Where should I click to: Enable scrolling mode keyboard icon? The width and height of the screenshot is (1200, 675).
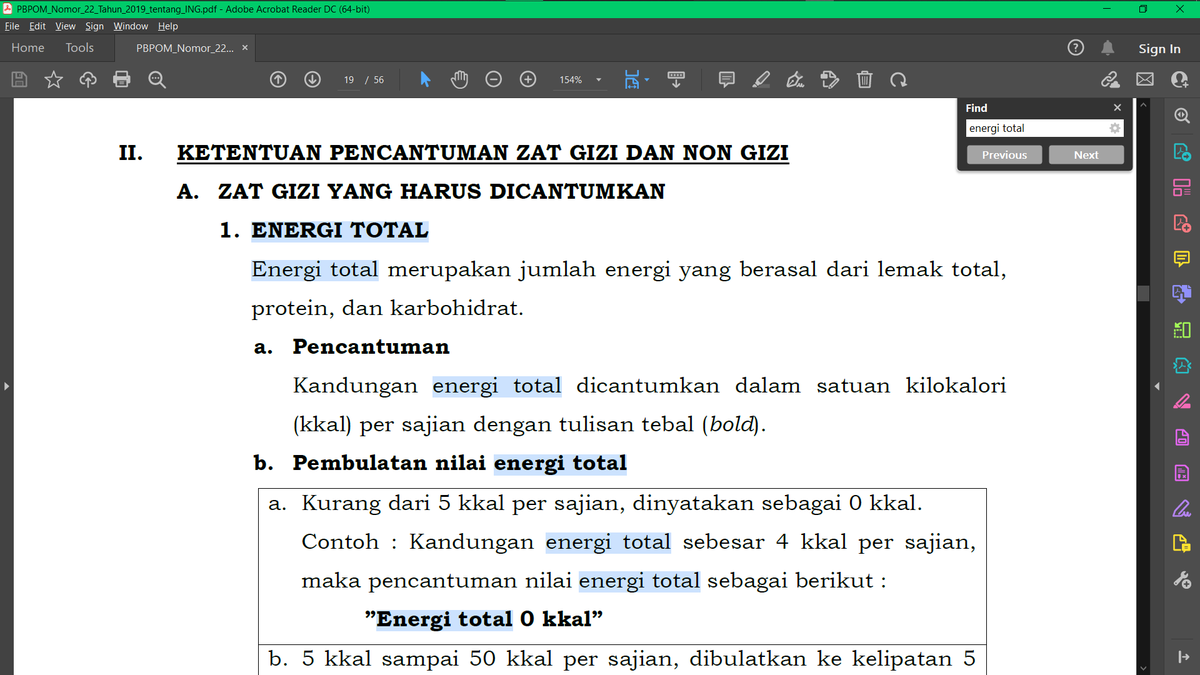[x=675, y=79]
